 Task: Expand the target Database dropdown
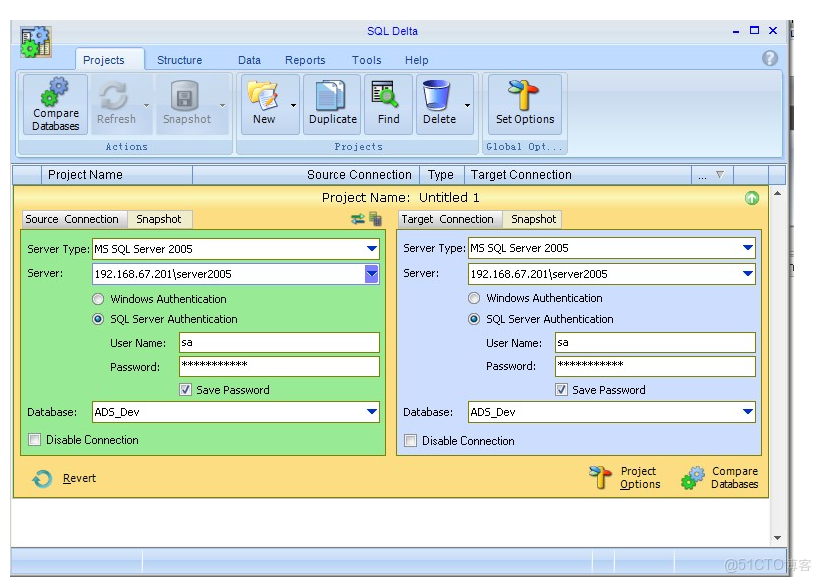(748, 411)
